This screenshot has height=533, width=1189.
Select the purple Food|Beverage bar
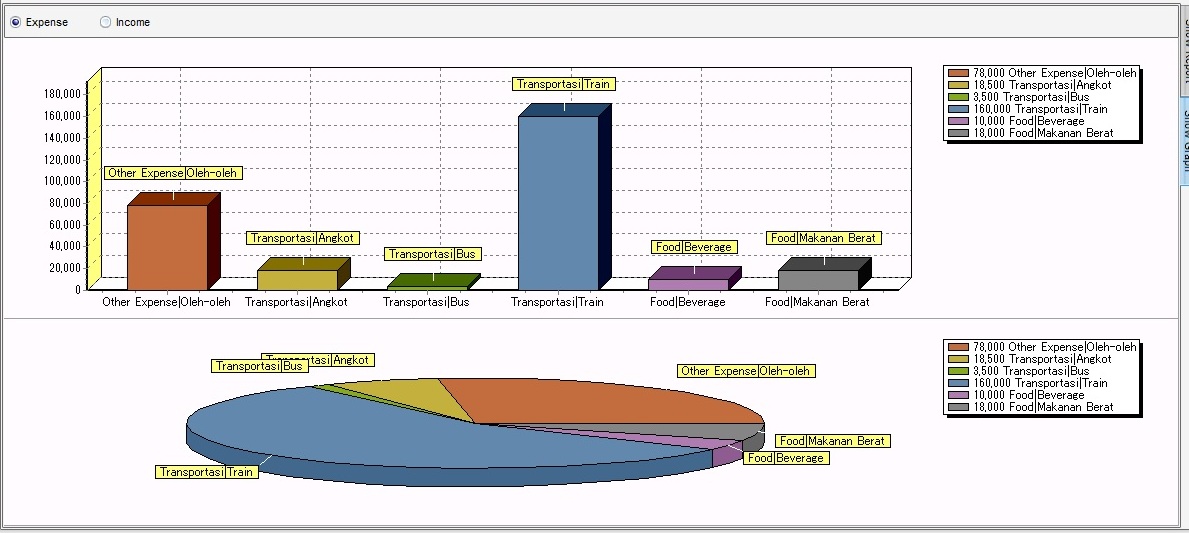pos(687,284)
